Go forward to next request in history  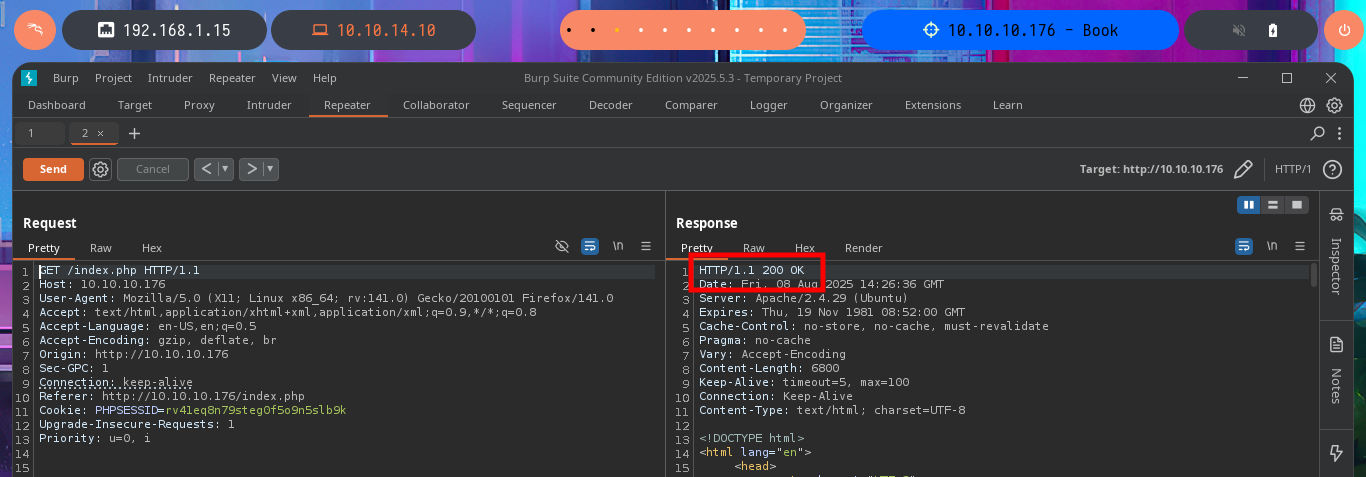coord(252,169)
